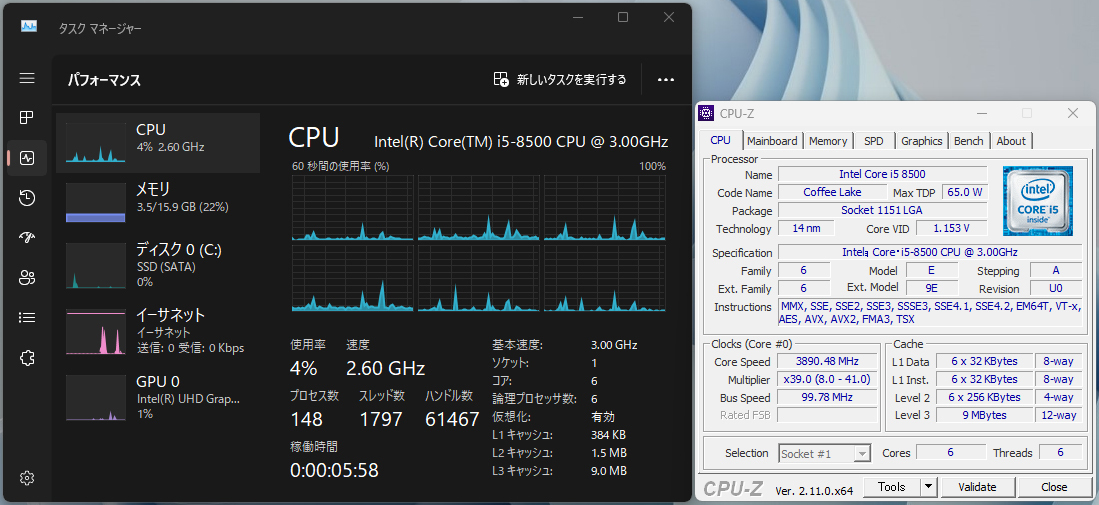The width and height of the screenshot is (1099, 505).
Task: Select the Performance page icon in sidebar
Action: coord(27,158)
